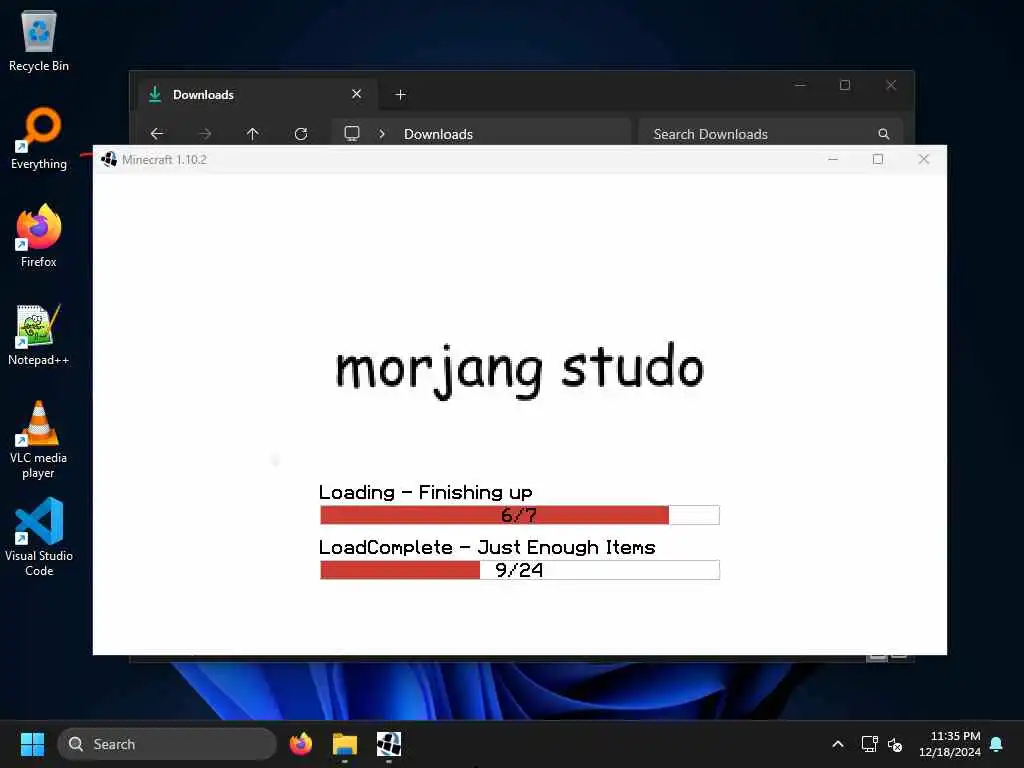Click the Loading Finishing up 6/7 progress bar
Viewport: 1024px width, 768px height.
click(x=520, y=515)
